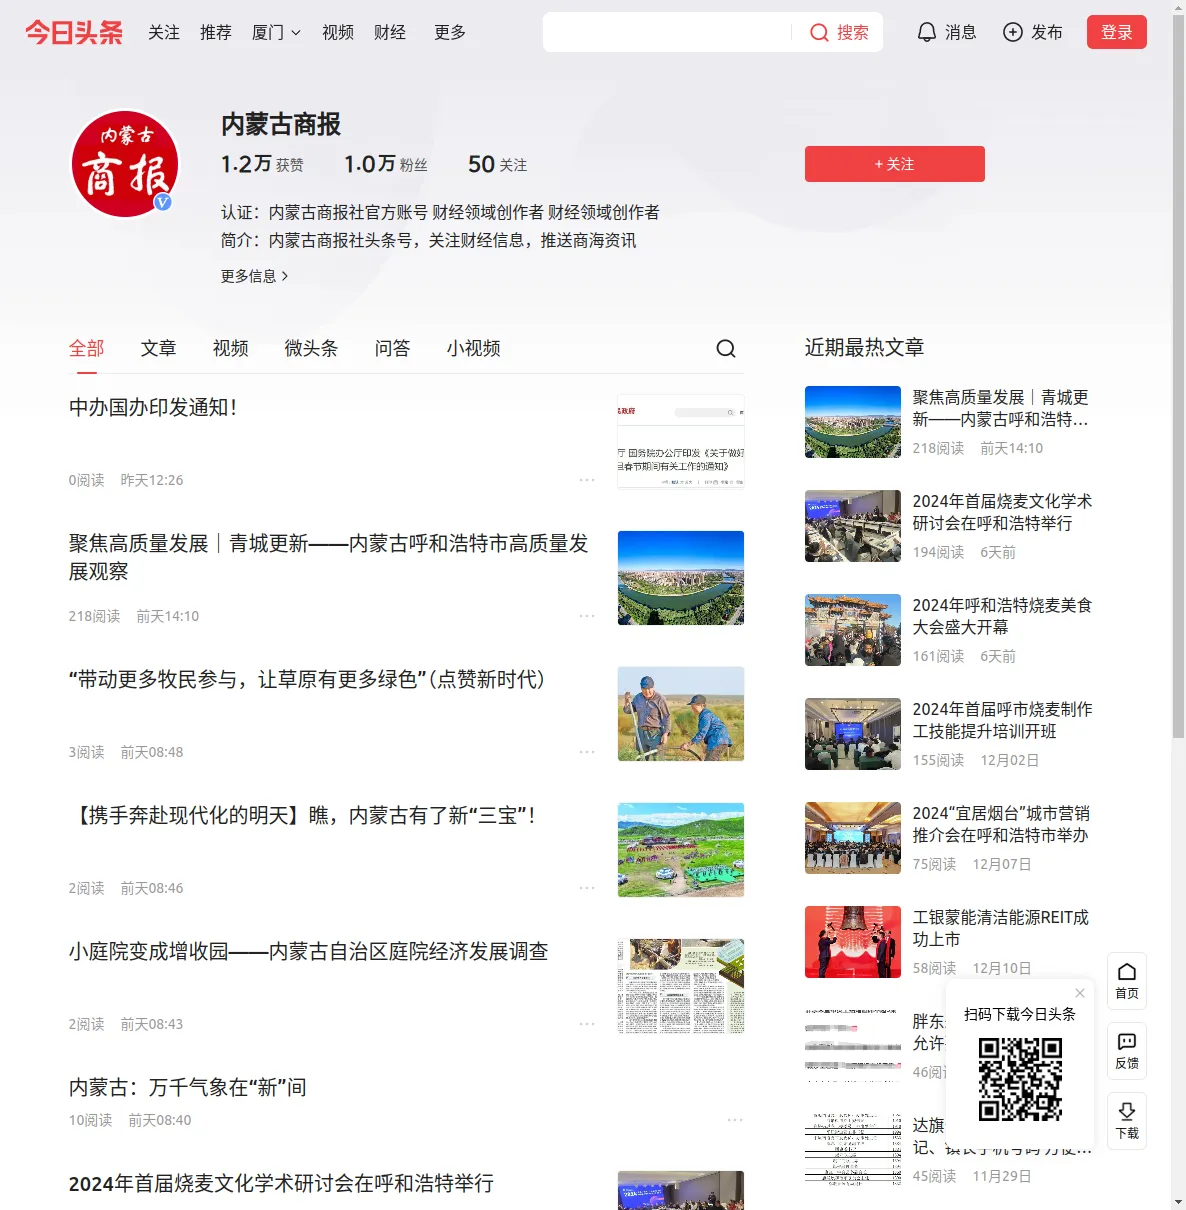Select the 全部 tab

pos(87,348)
